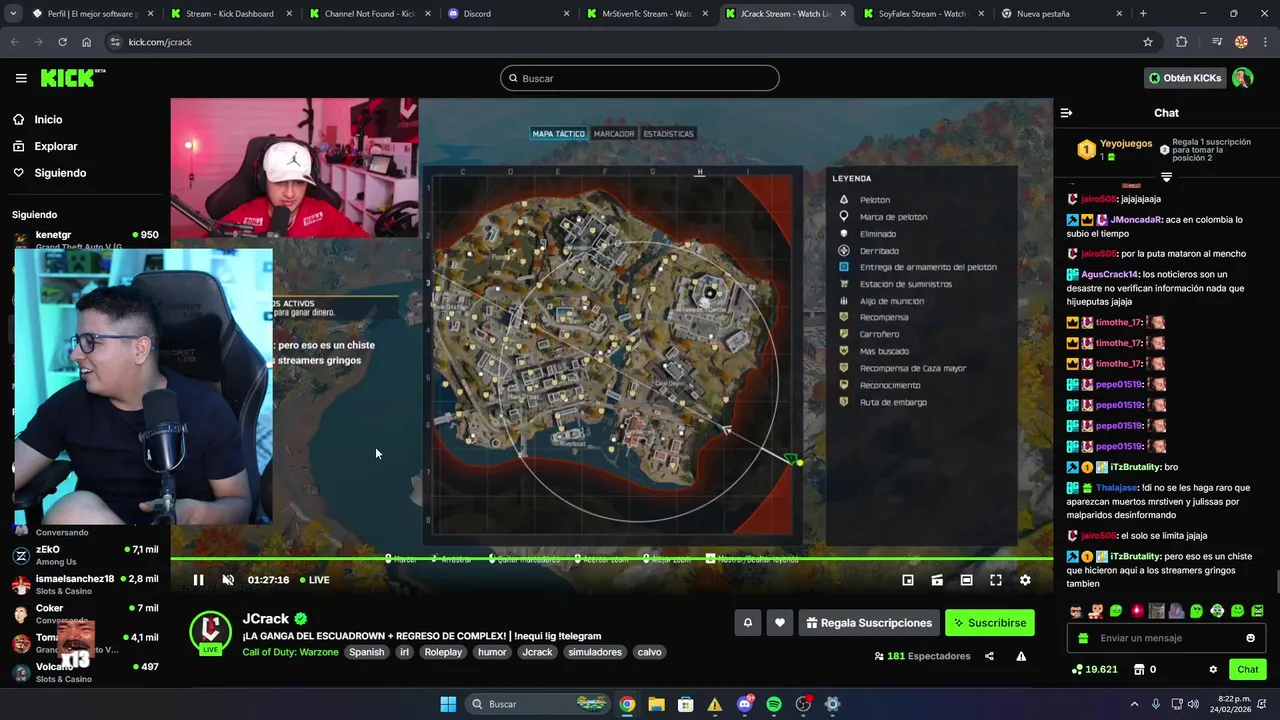The height and width of the screenshot is (720, 1280).
Task: Switch to Stream - Kick Dashboard tab
Action: 229,14
